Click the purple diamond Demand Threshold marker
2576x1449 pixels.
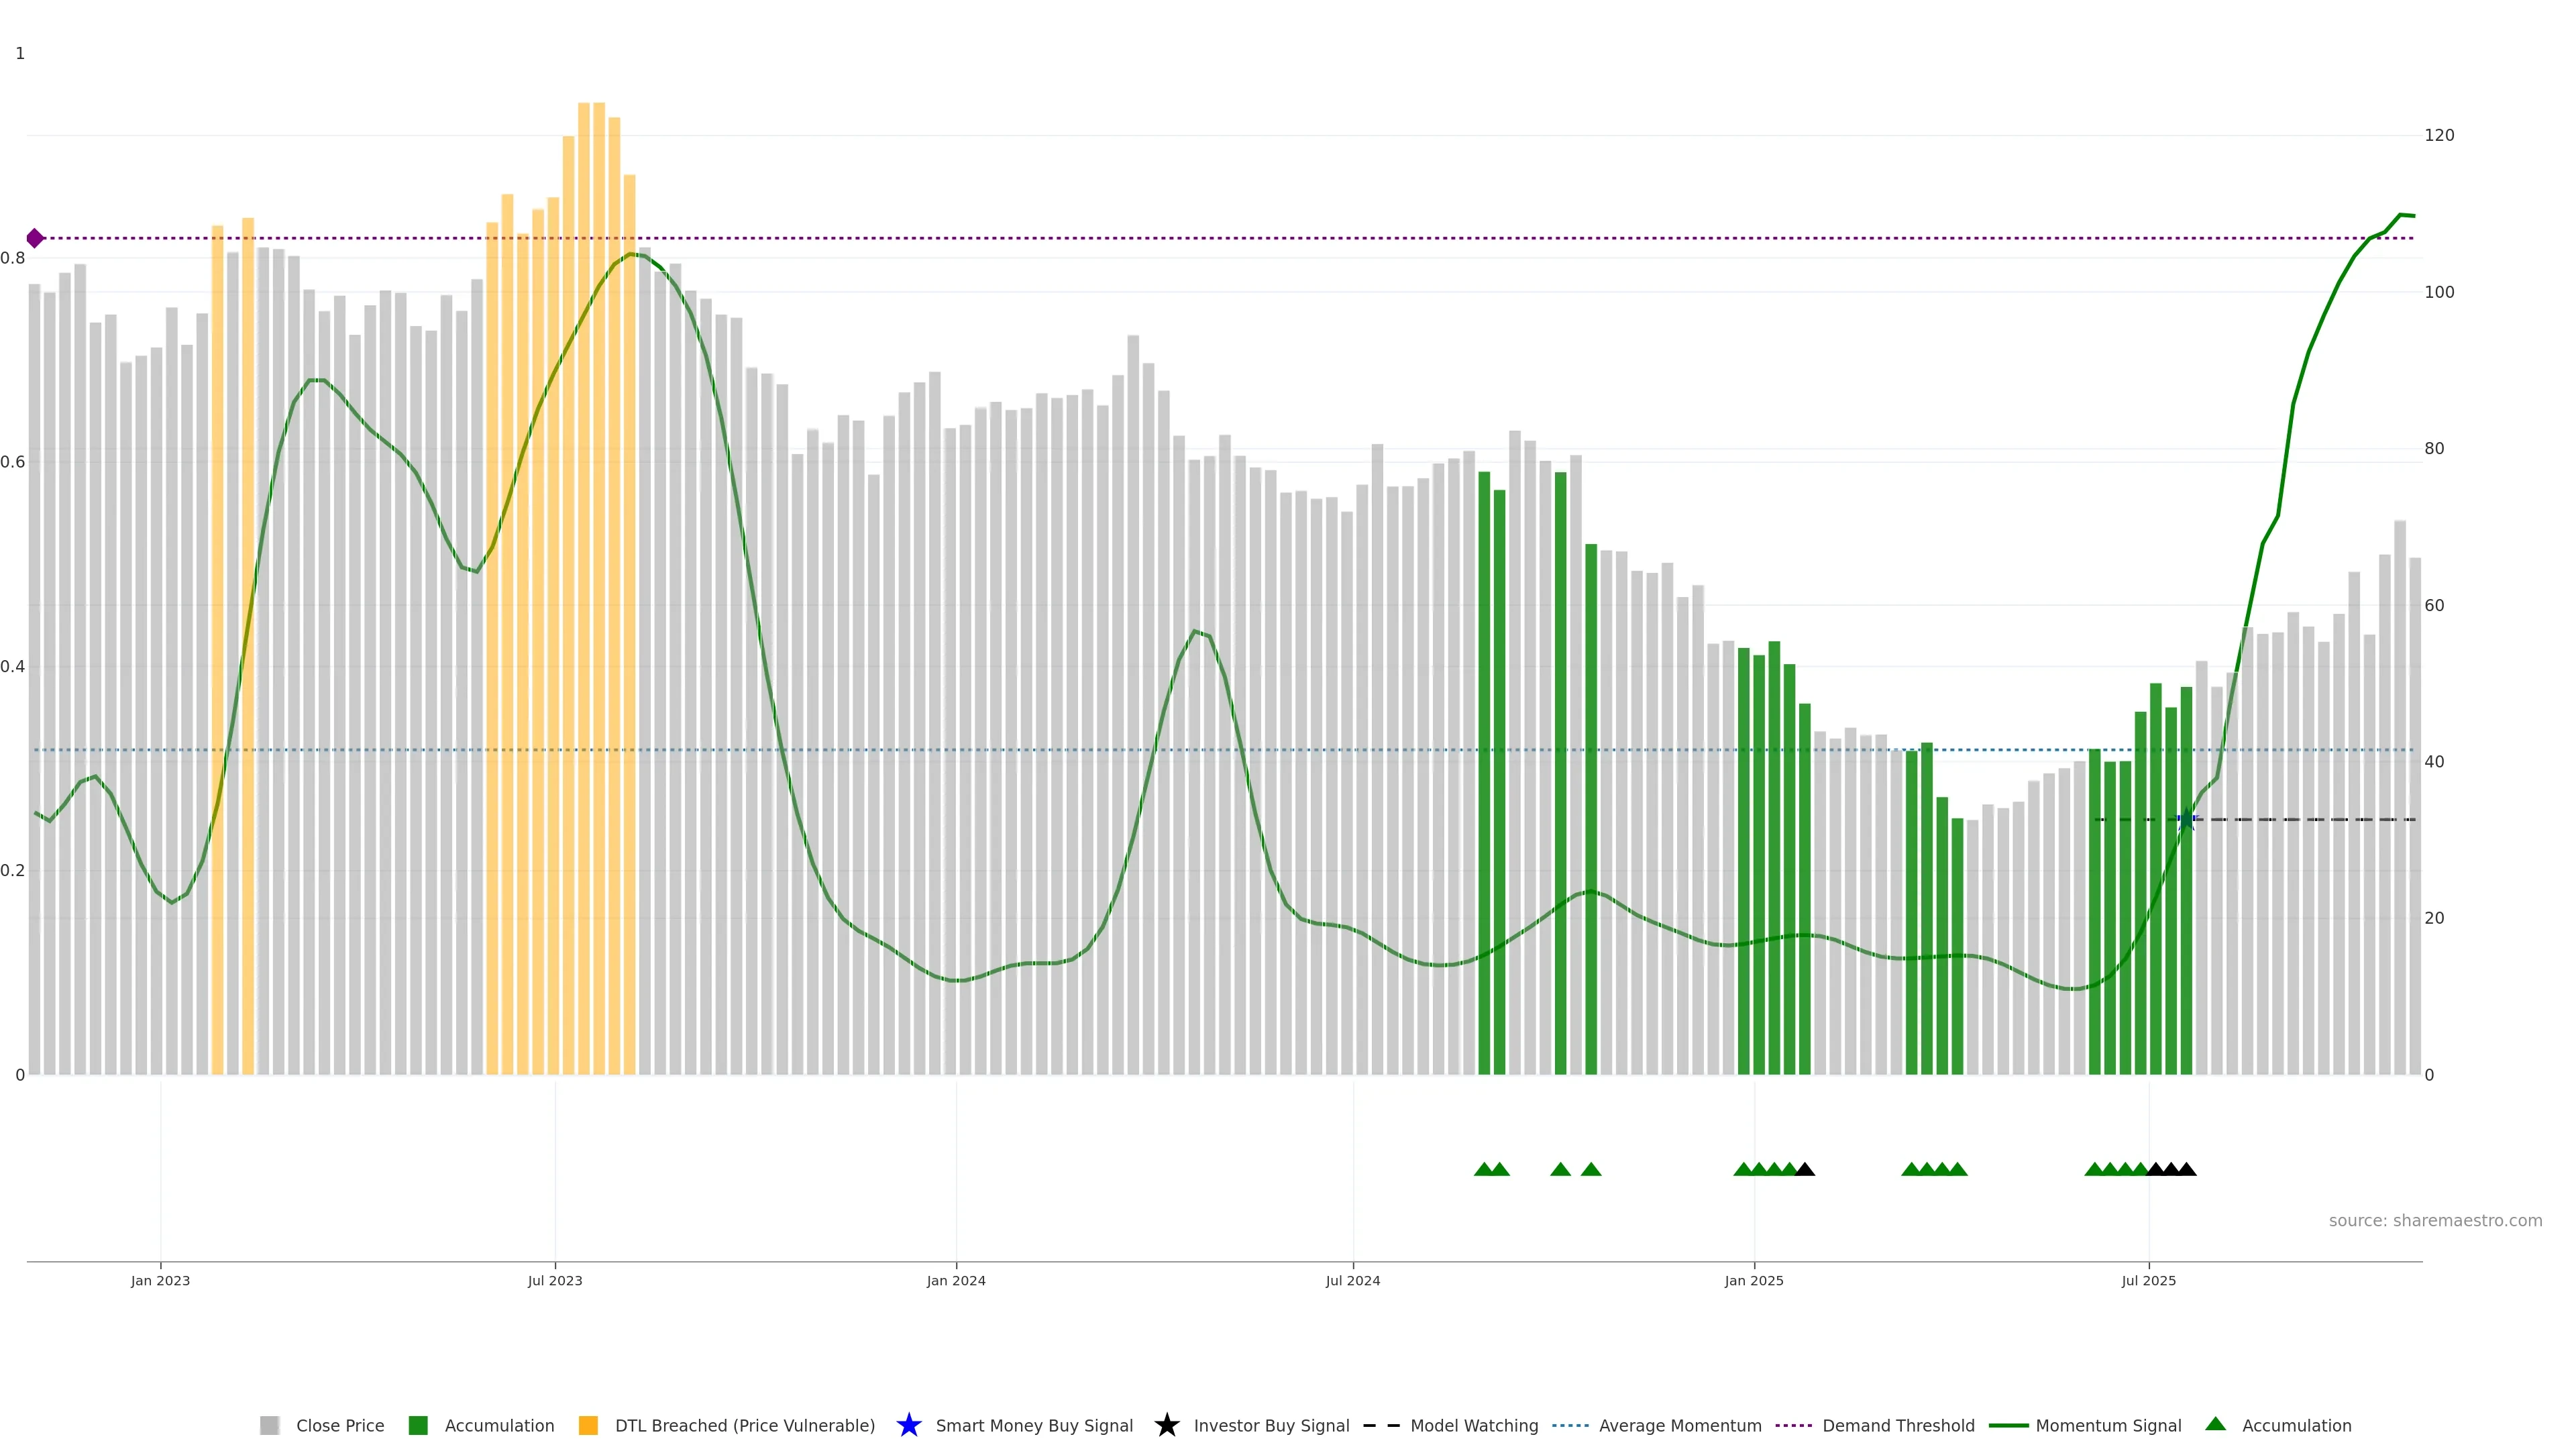pyautogui.click(x=35, y=238)
